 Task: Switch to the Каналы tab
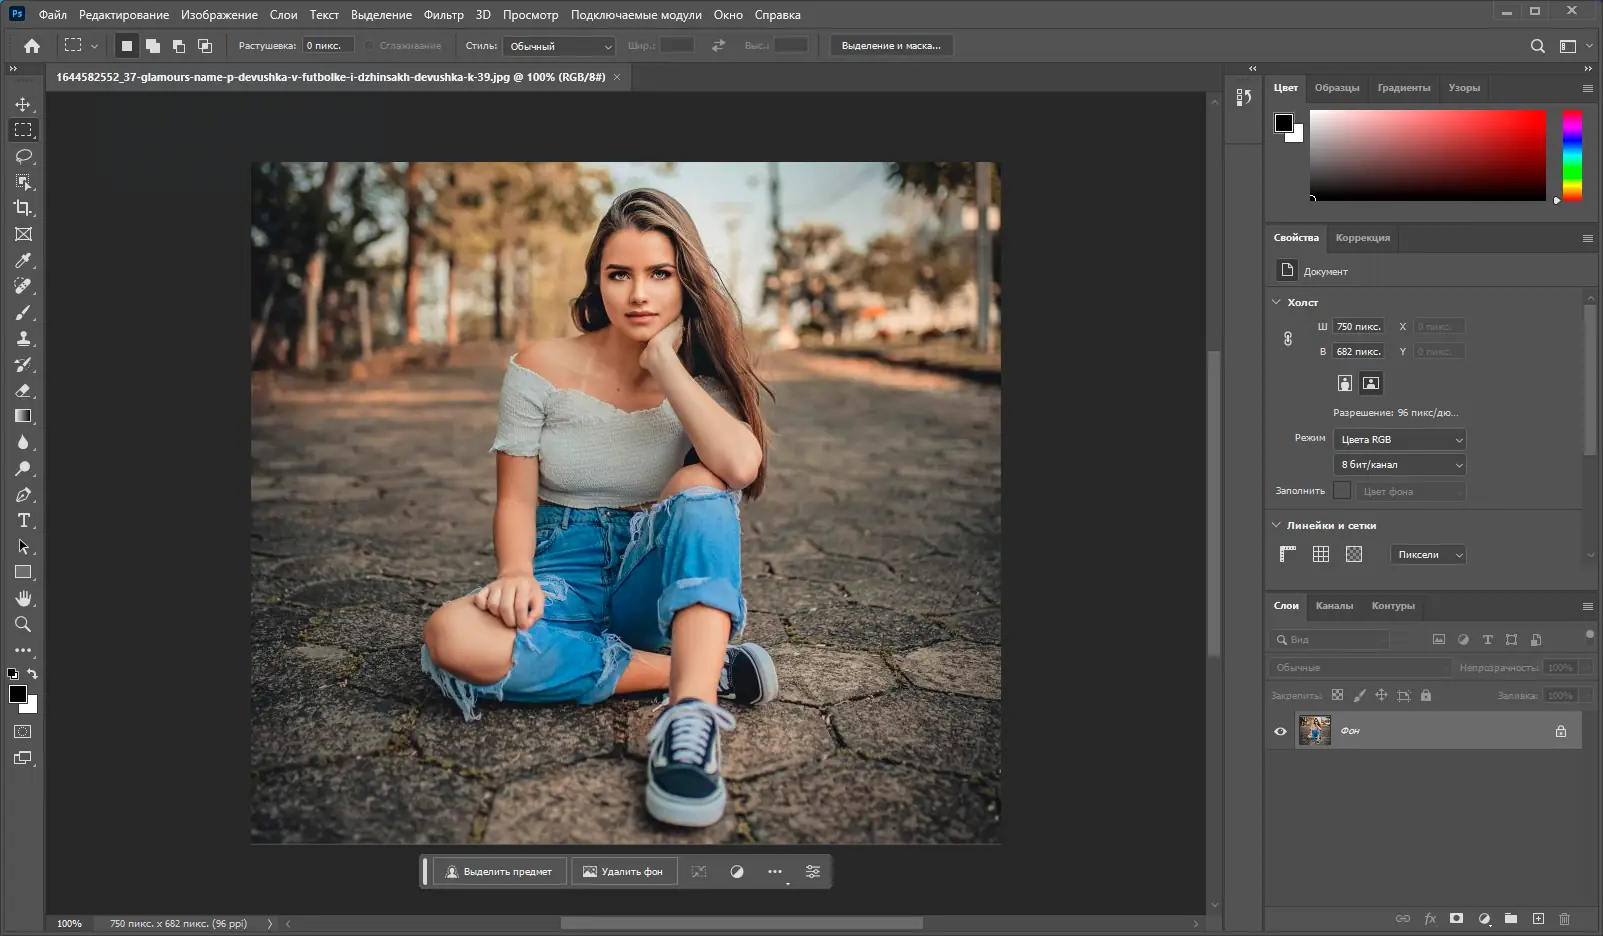tap(1334, 606)
